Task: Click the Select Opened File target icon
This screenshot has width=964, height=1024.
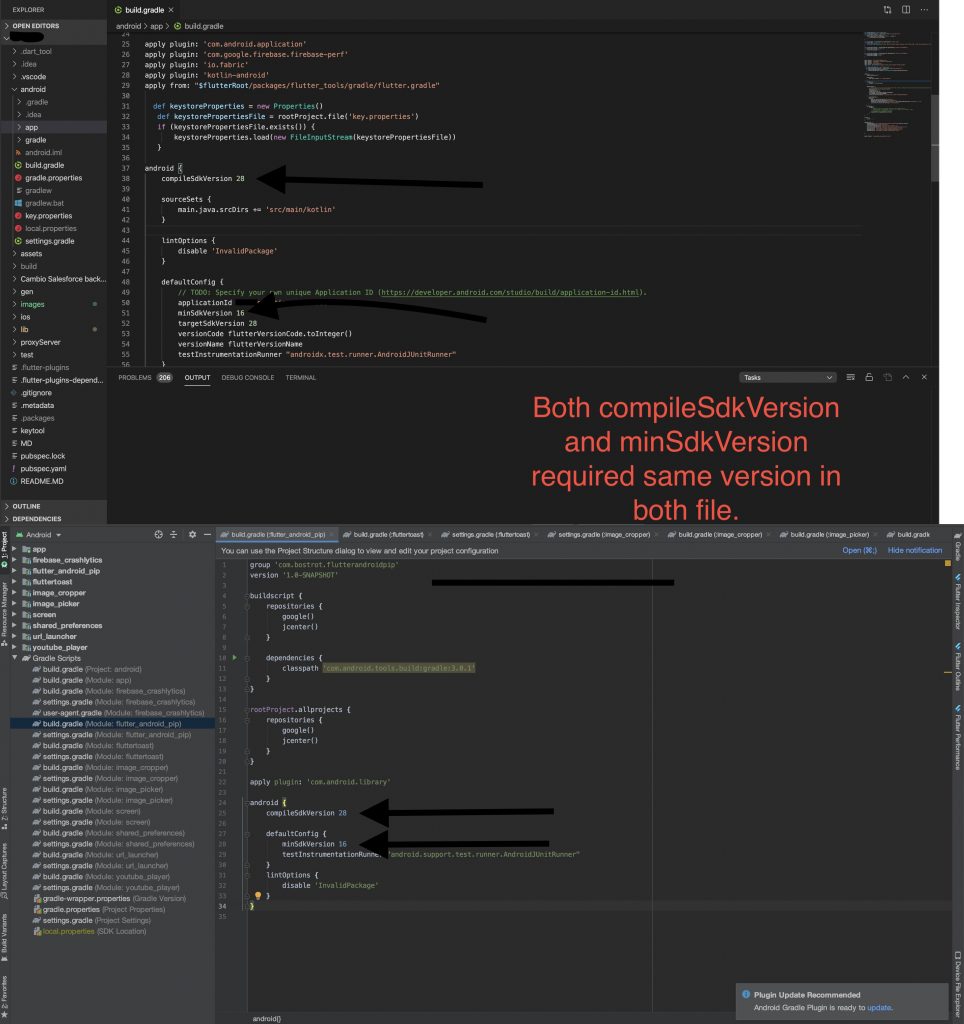Action: click(157, 535)
